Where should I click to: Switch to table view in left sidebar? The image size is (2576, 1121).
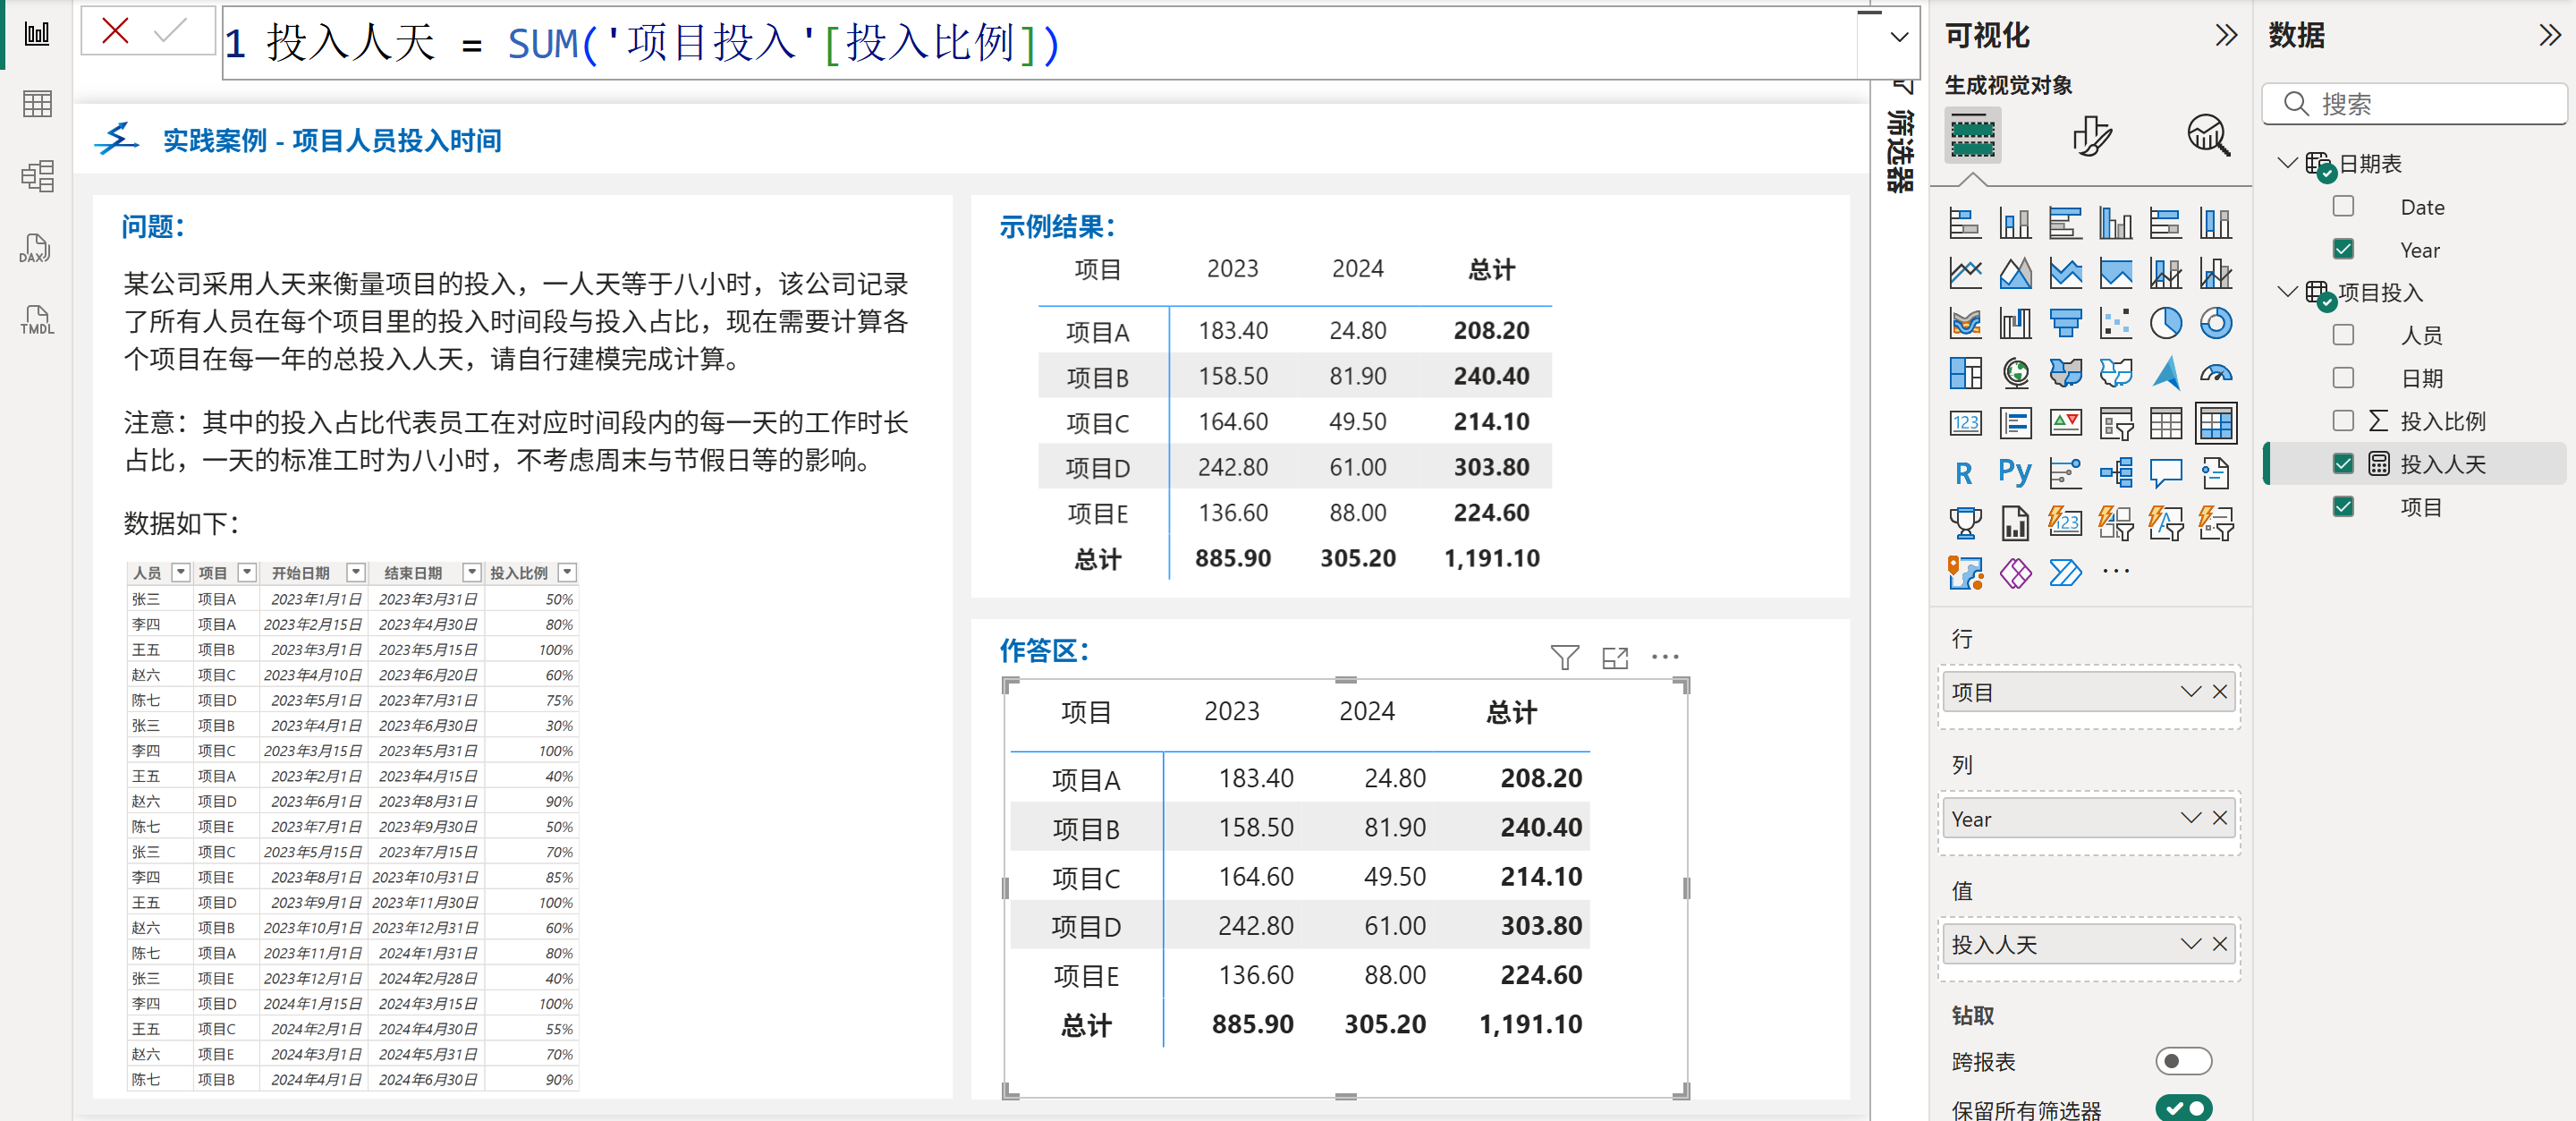pos(37,104)
